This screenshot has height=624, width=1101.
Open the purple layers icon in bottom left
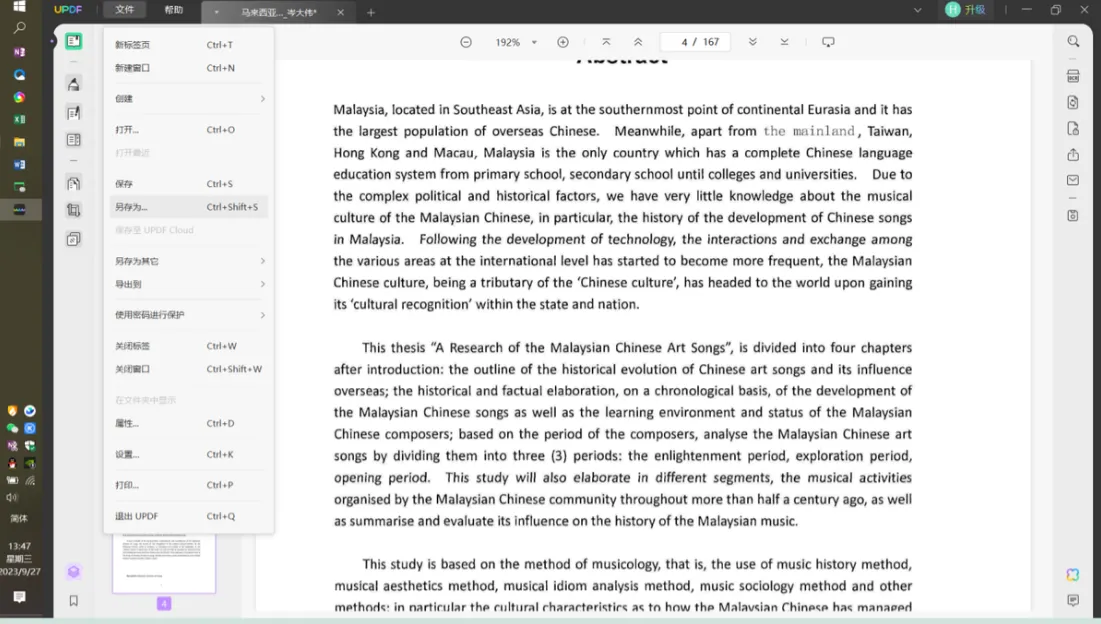pyautogui.click(x=74, y=571)
